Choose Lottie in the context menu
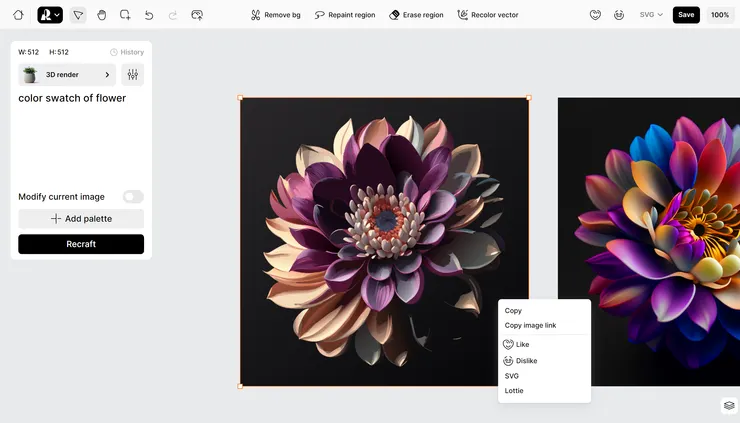The image size is (740, 423). pos(514,391)
